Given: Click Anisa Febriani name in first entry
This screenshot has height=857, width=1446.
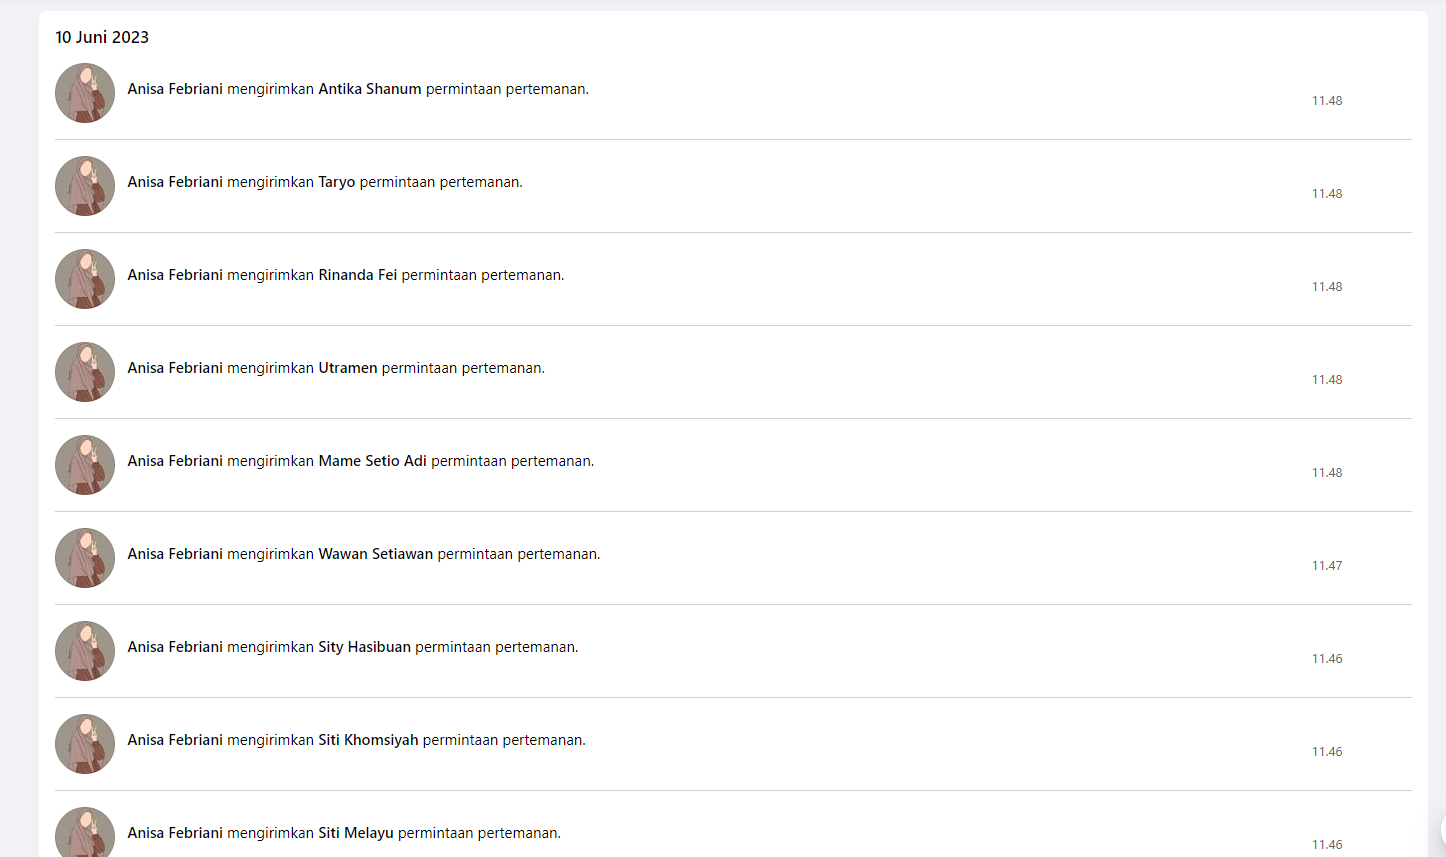Looking at the screenshot, I should click(x=175, y=89).
